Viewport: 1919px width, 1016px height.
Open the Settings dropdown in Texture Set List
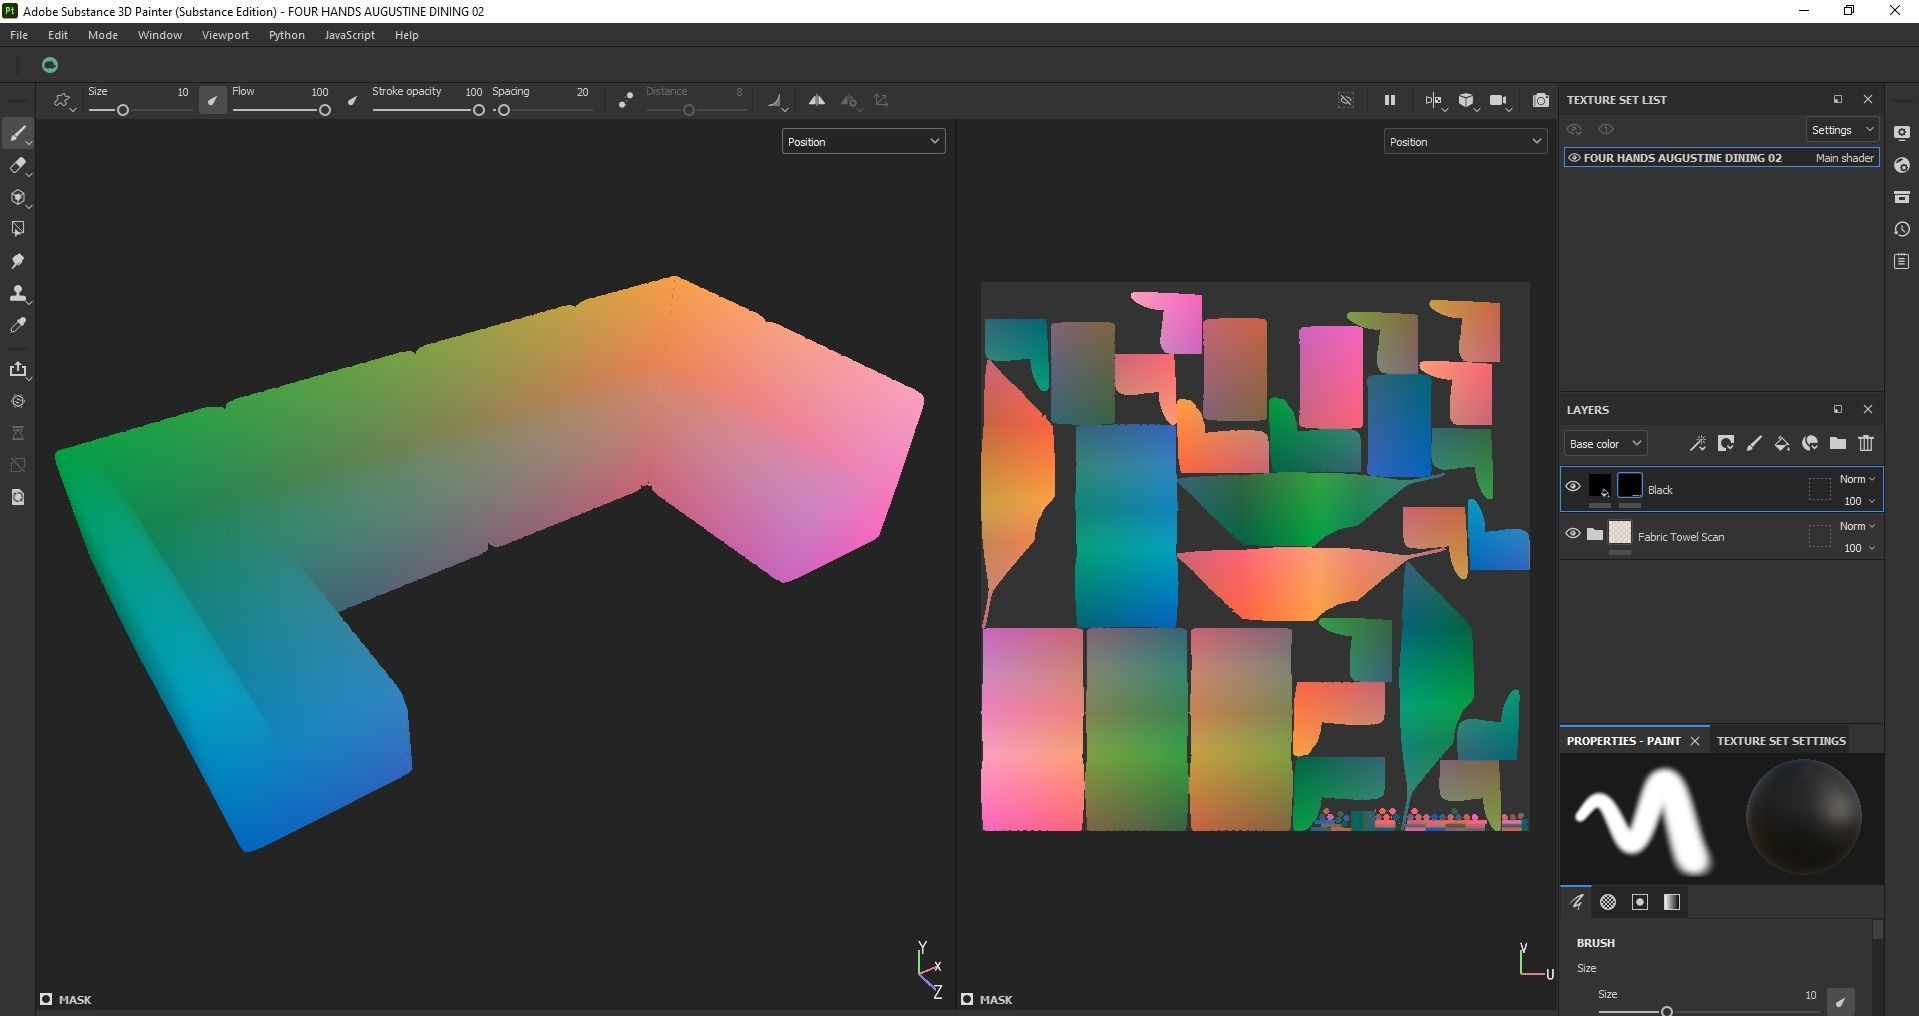pyautogui.click(x=1842, y=130)
